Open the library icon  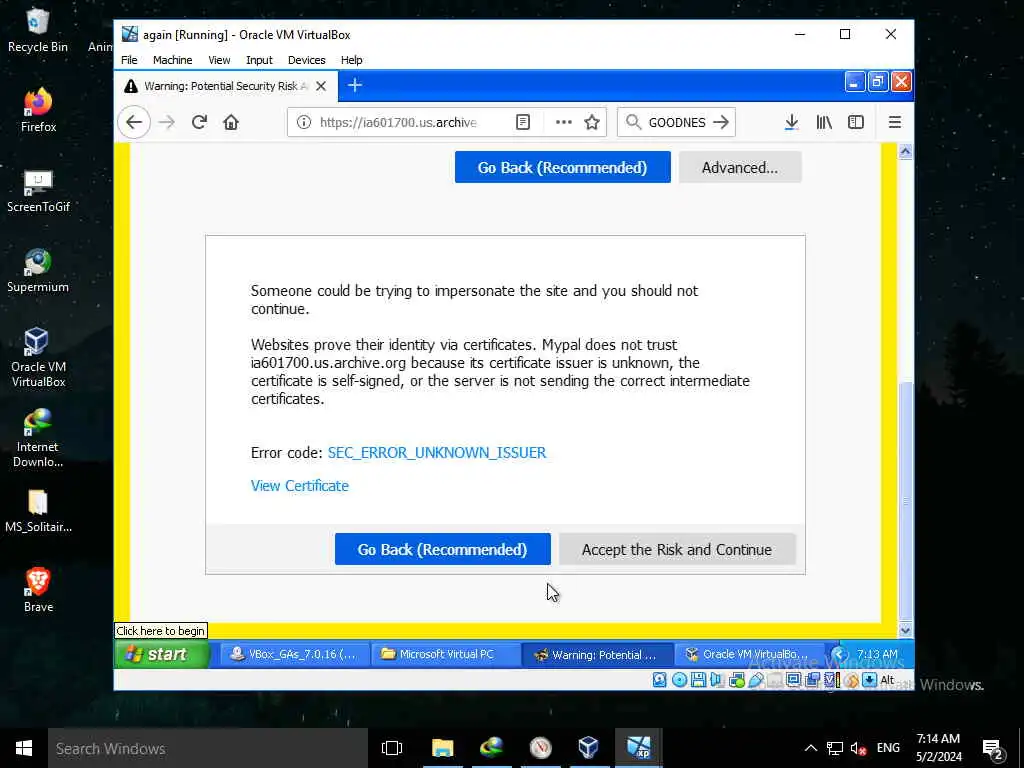[824, 122]
